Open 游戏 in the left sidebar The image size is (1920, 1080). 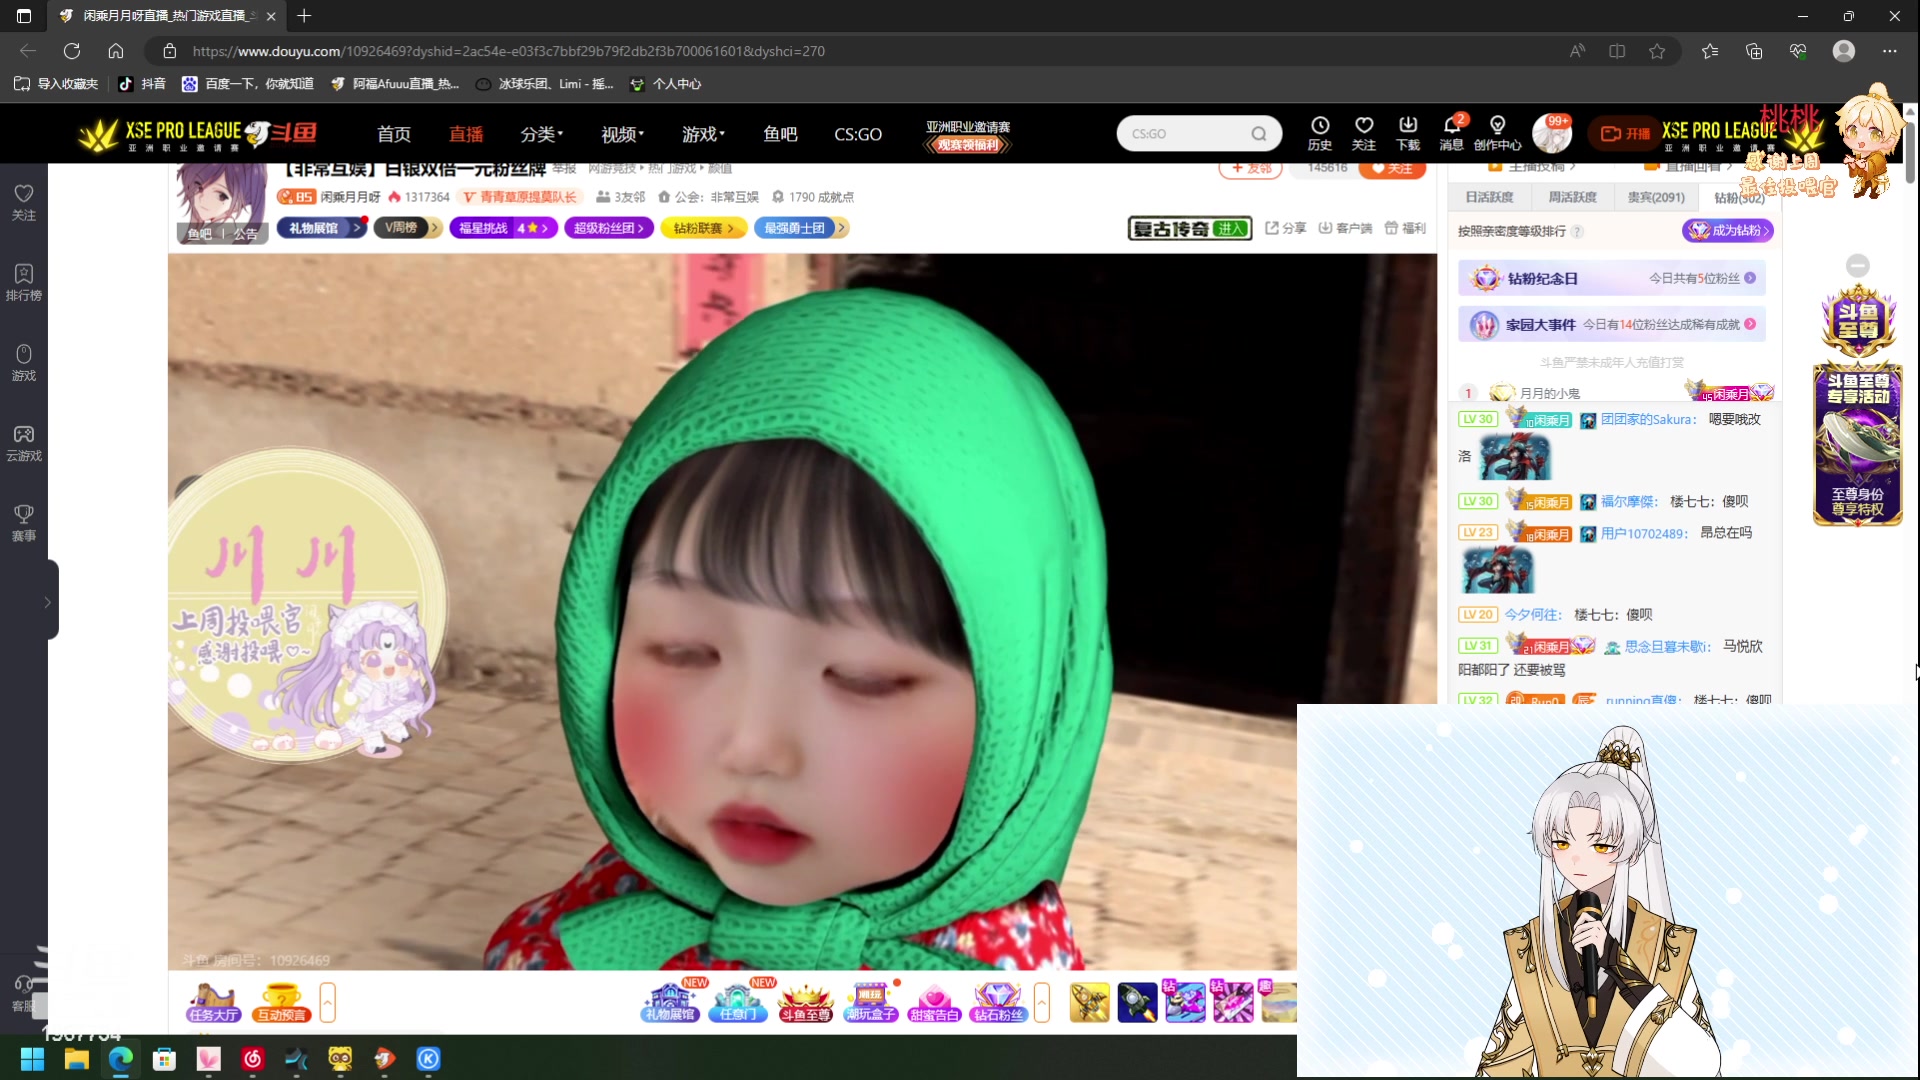24,362
